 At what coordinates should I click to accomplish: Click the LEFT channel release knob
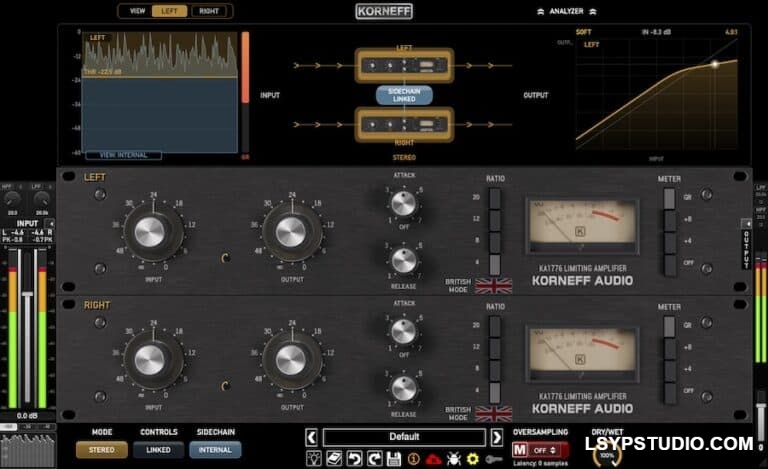point(404,260)
